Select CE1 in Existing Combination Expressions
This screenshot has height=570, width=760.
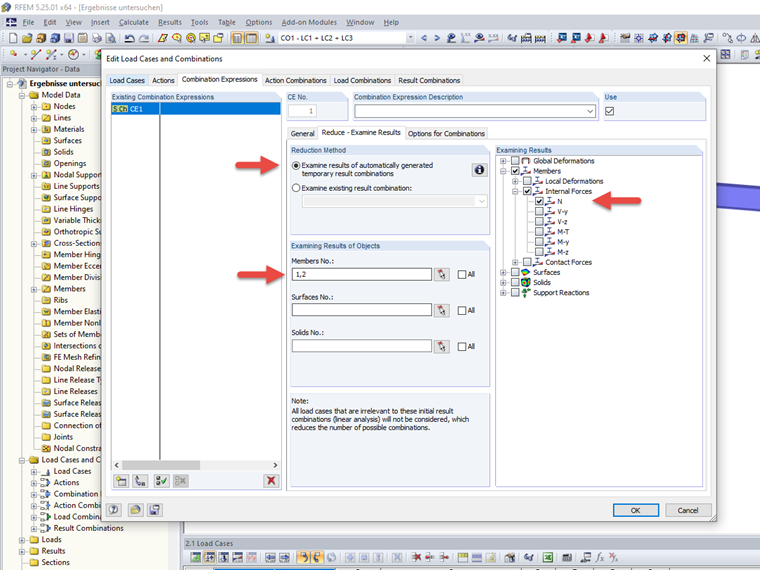pos(196,109)
